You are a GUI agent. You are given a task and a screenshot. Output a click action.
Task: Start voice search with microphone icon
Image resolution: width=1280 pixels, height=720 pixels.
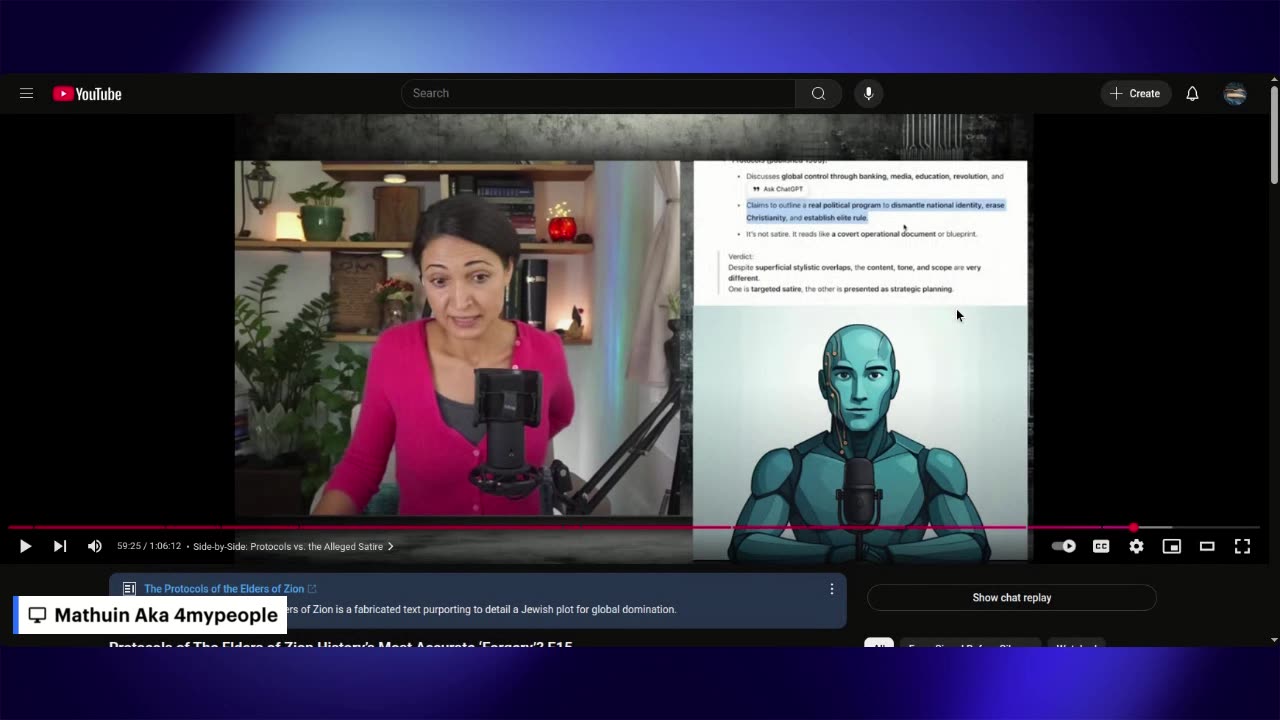pos(868,93)
